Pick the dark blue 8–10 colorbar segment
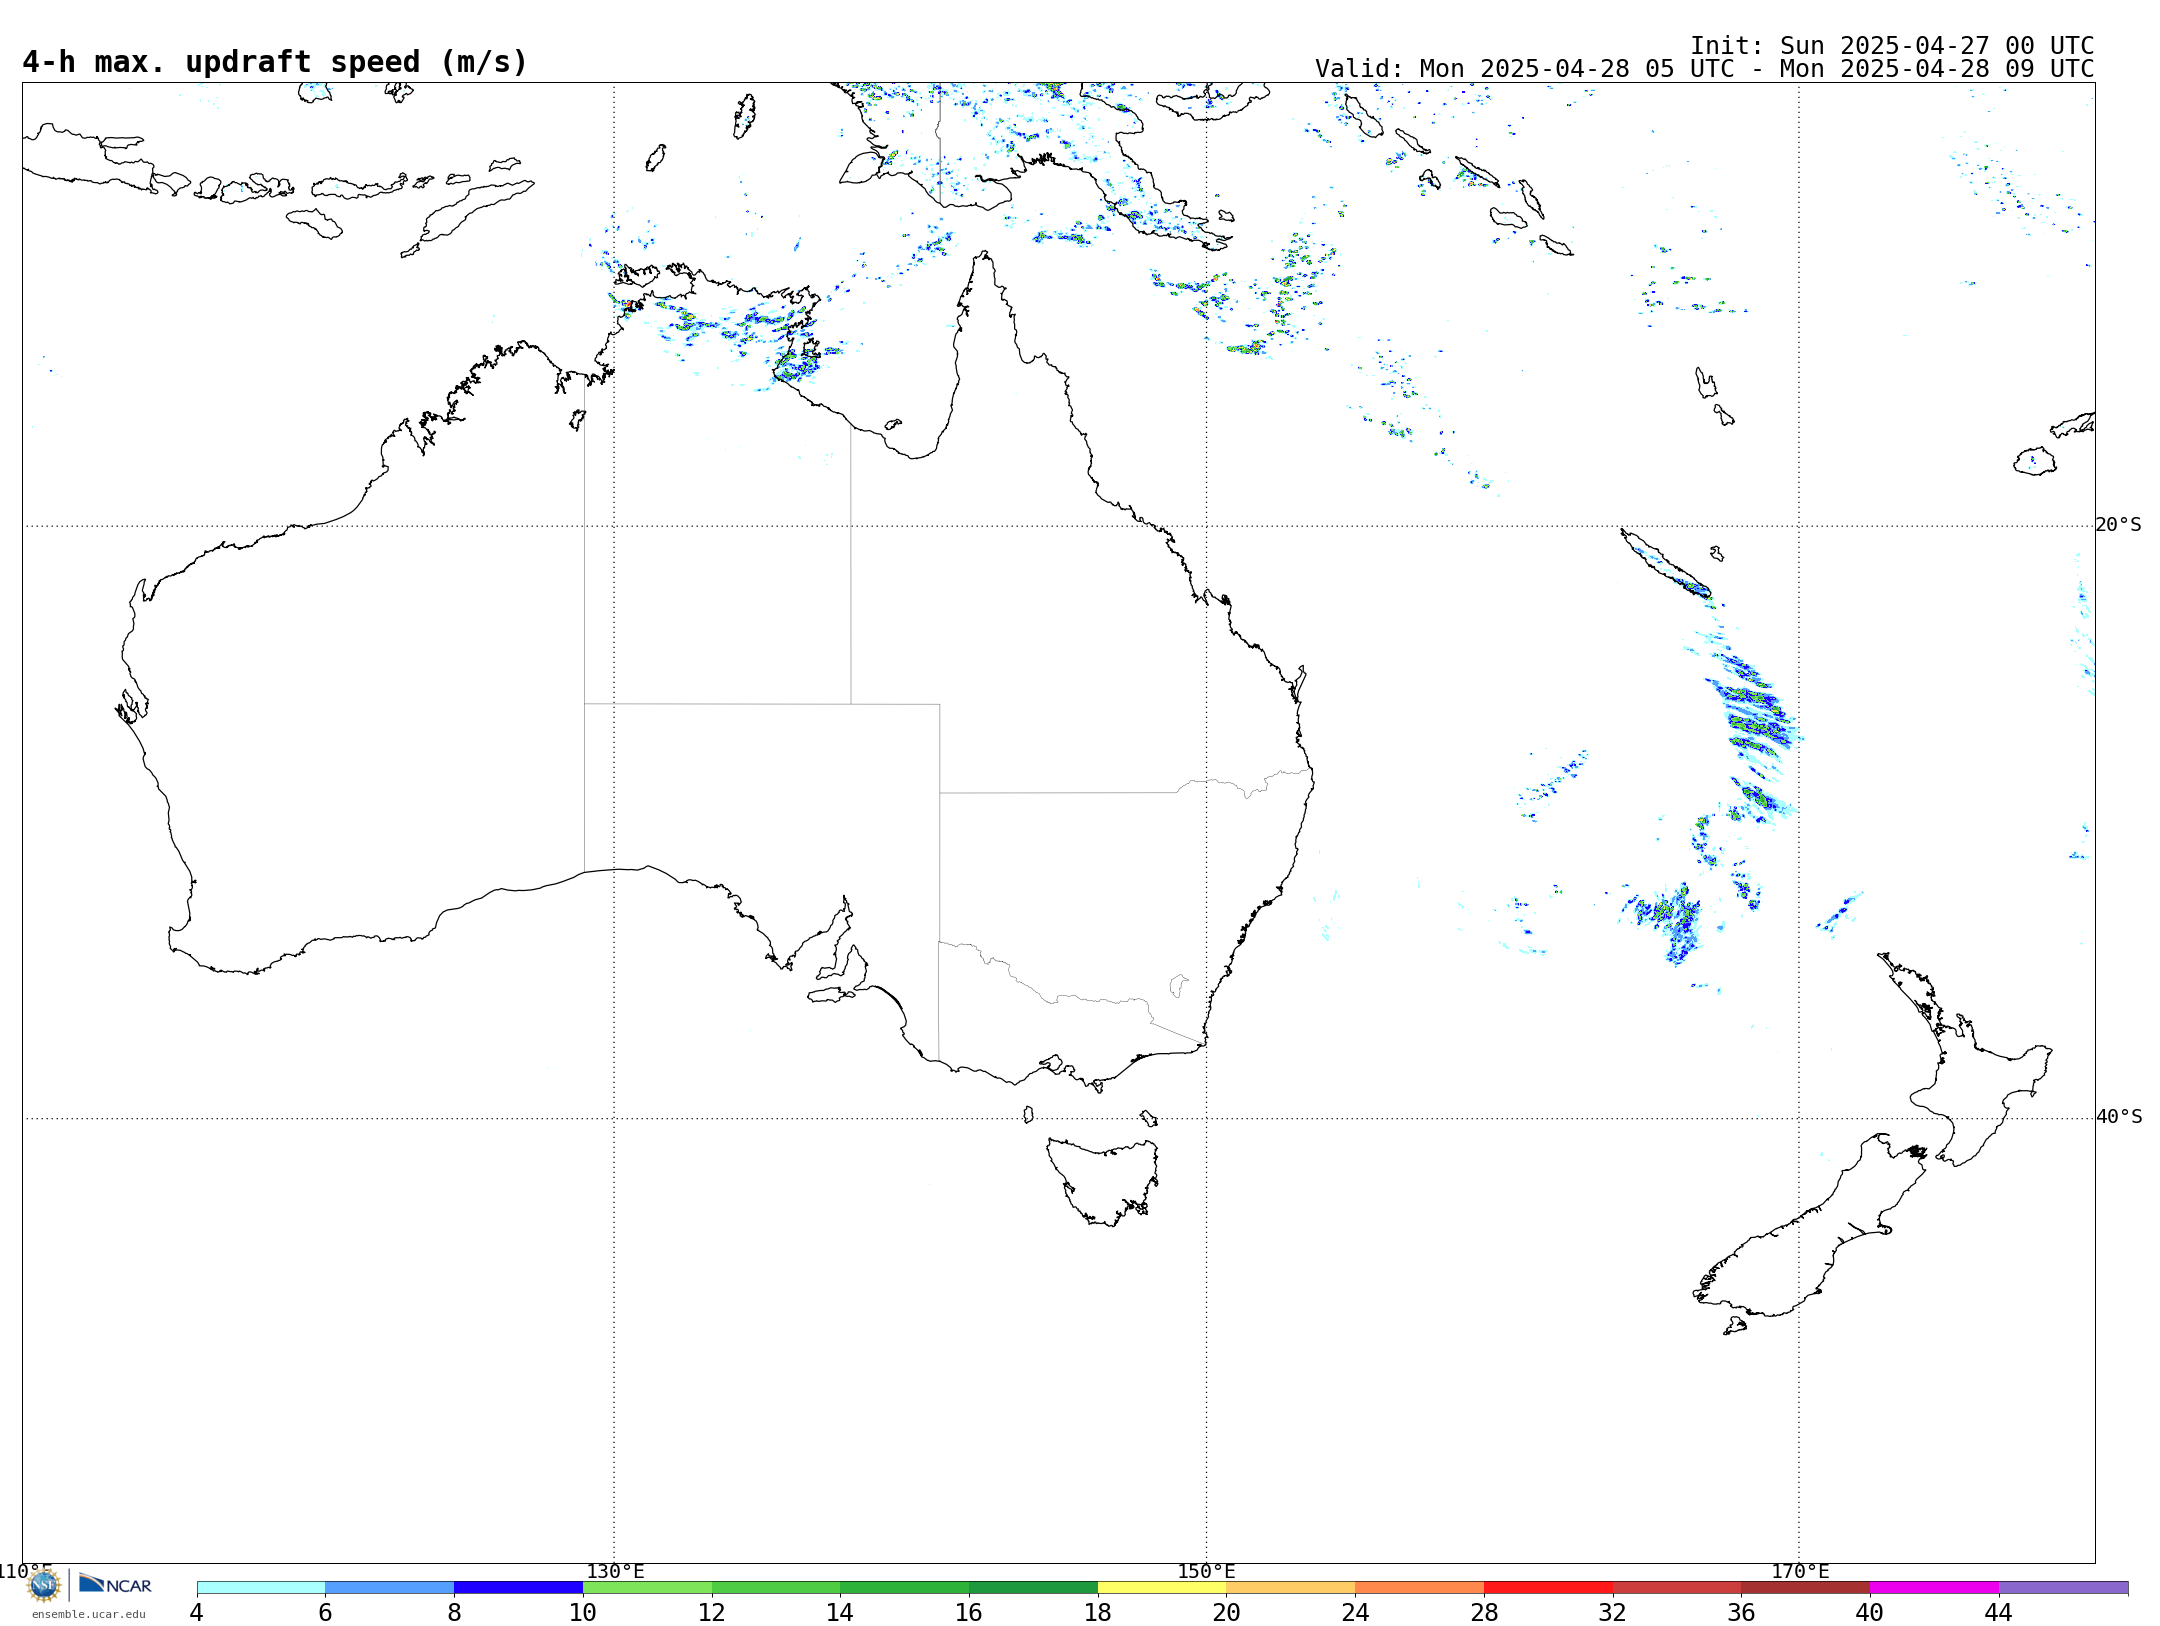Screen dimensions: 2160x1626 (x=518, y=1588)
